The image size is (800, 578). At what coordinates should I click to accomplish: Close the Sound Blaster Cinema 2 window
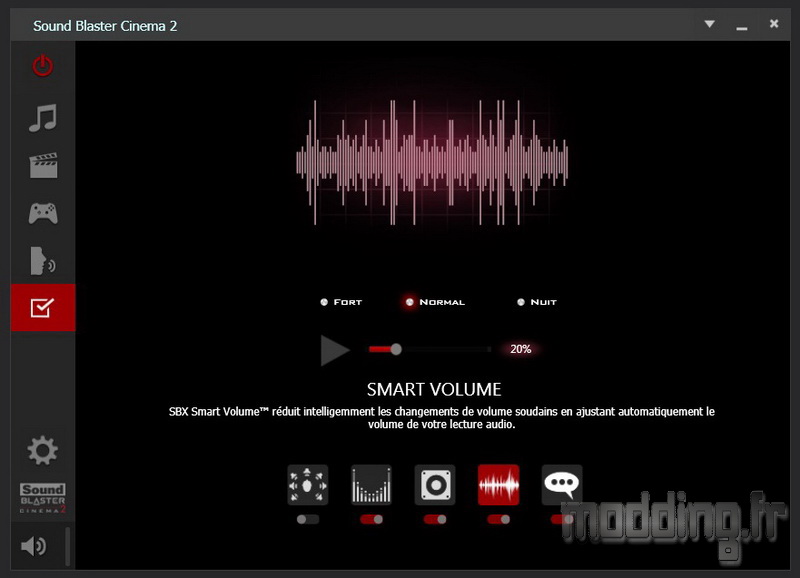(774, 23)
